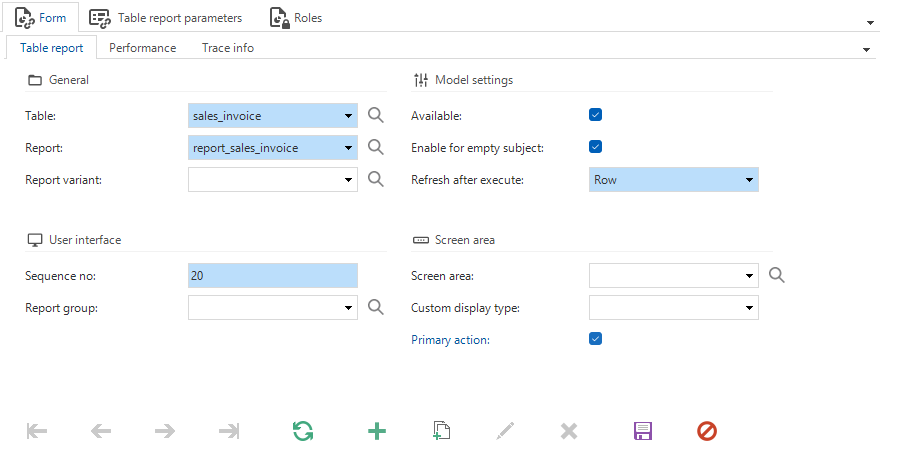
Task: Add new record with green plus
Action: click(x=376, y=431)
